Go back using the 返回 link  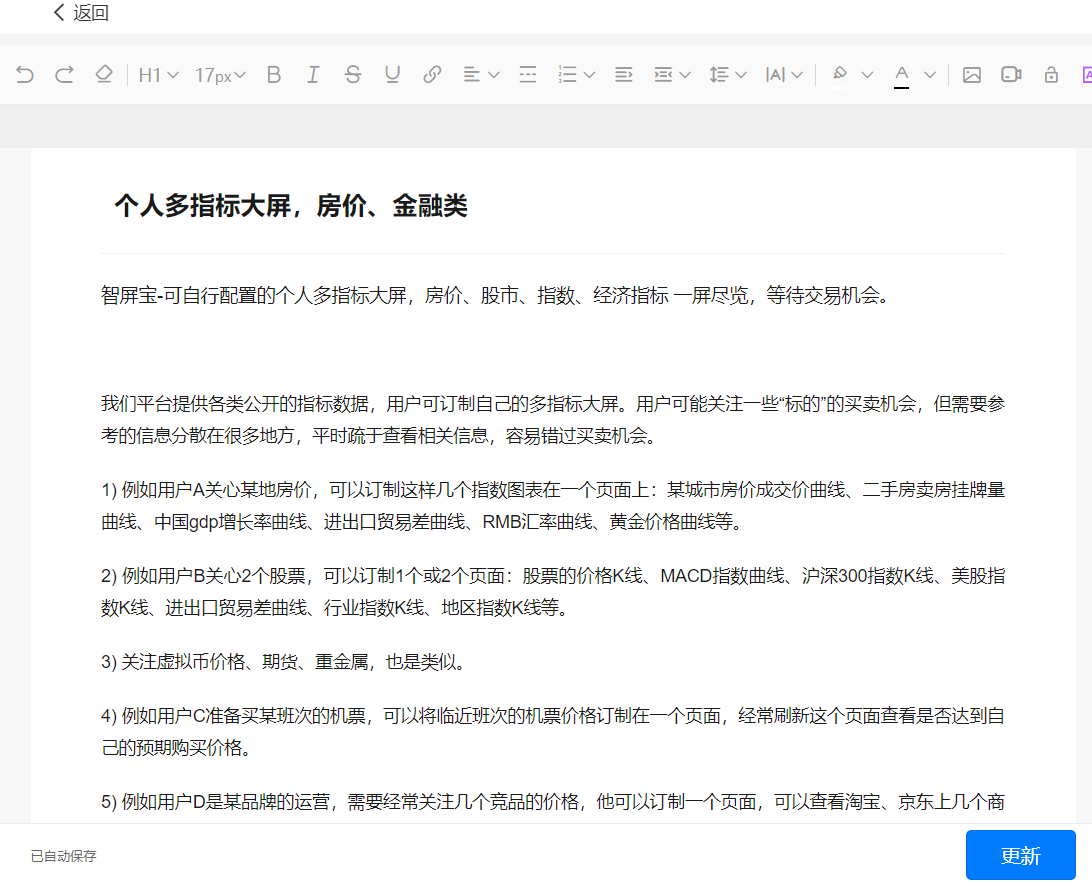(81, 13)
